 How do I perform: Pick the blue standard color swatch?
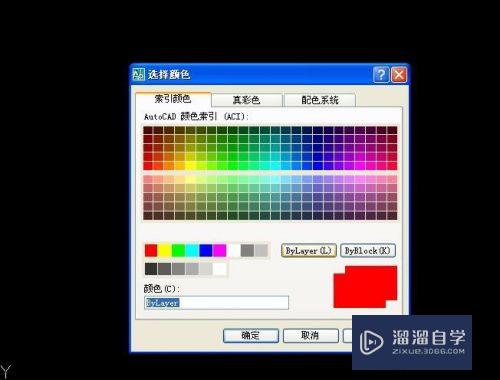click(206, 250)
